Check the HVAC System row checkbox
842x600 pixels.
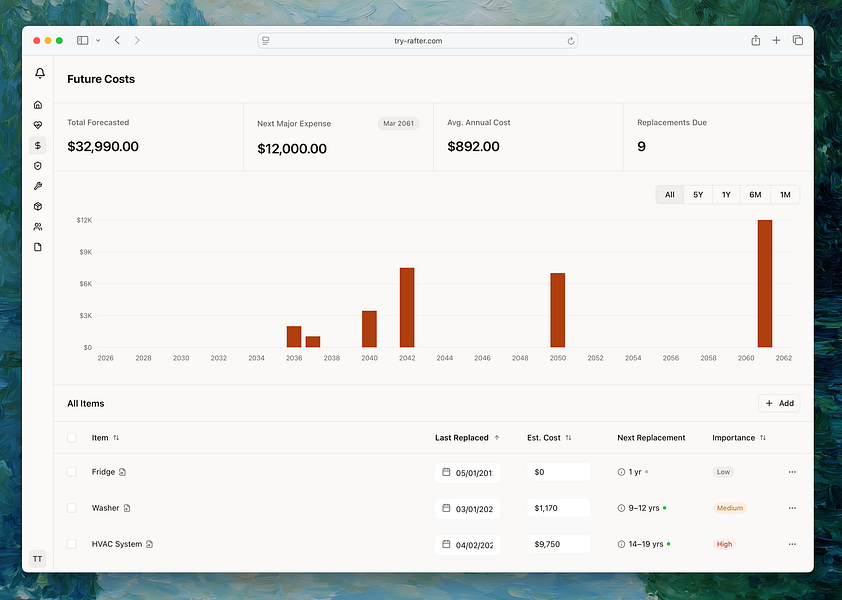(71, 544)
